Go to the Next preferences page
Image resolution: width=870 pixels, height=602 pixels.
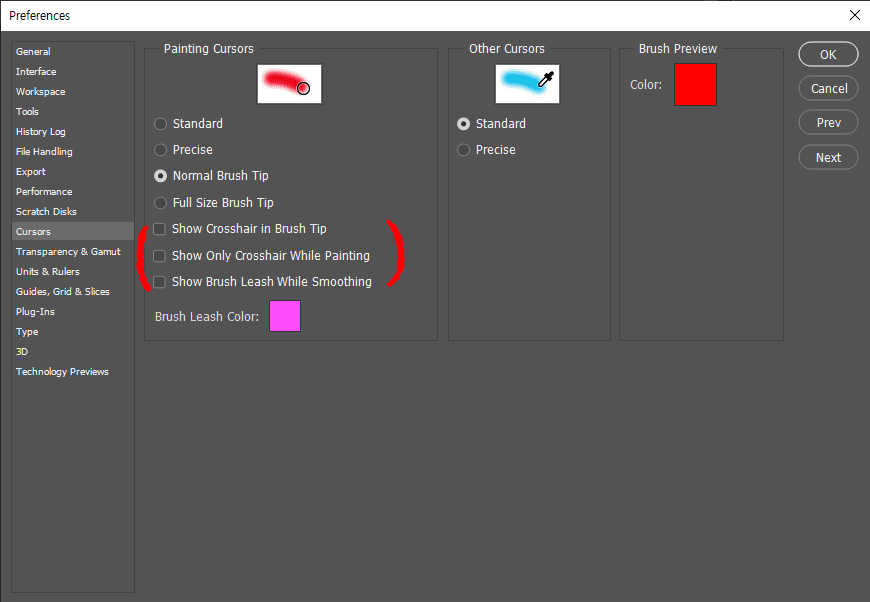tap(828, 157)
